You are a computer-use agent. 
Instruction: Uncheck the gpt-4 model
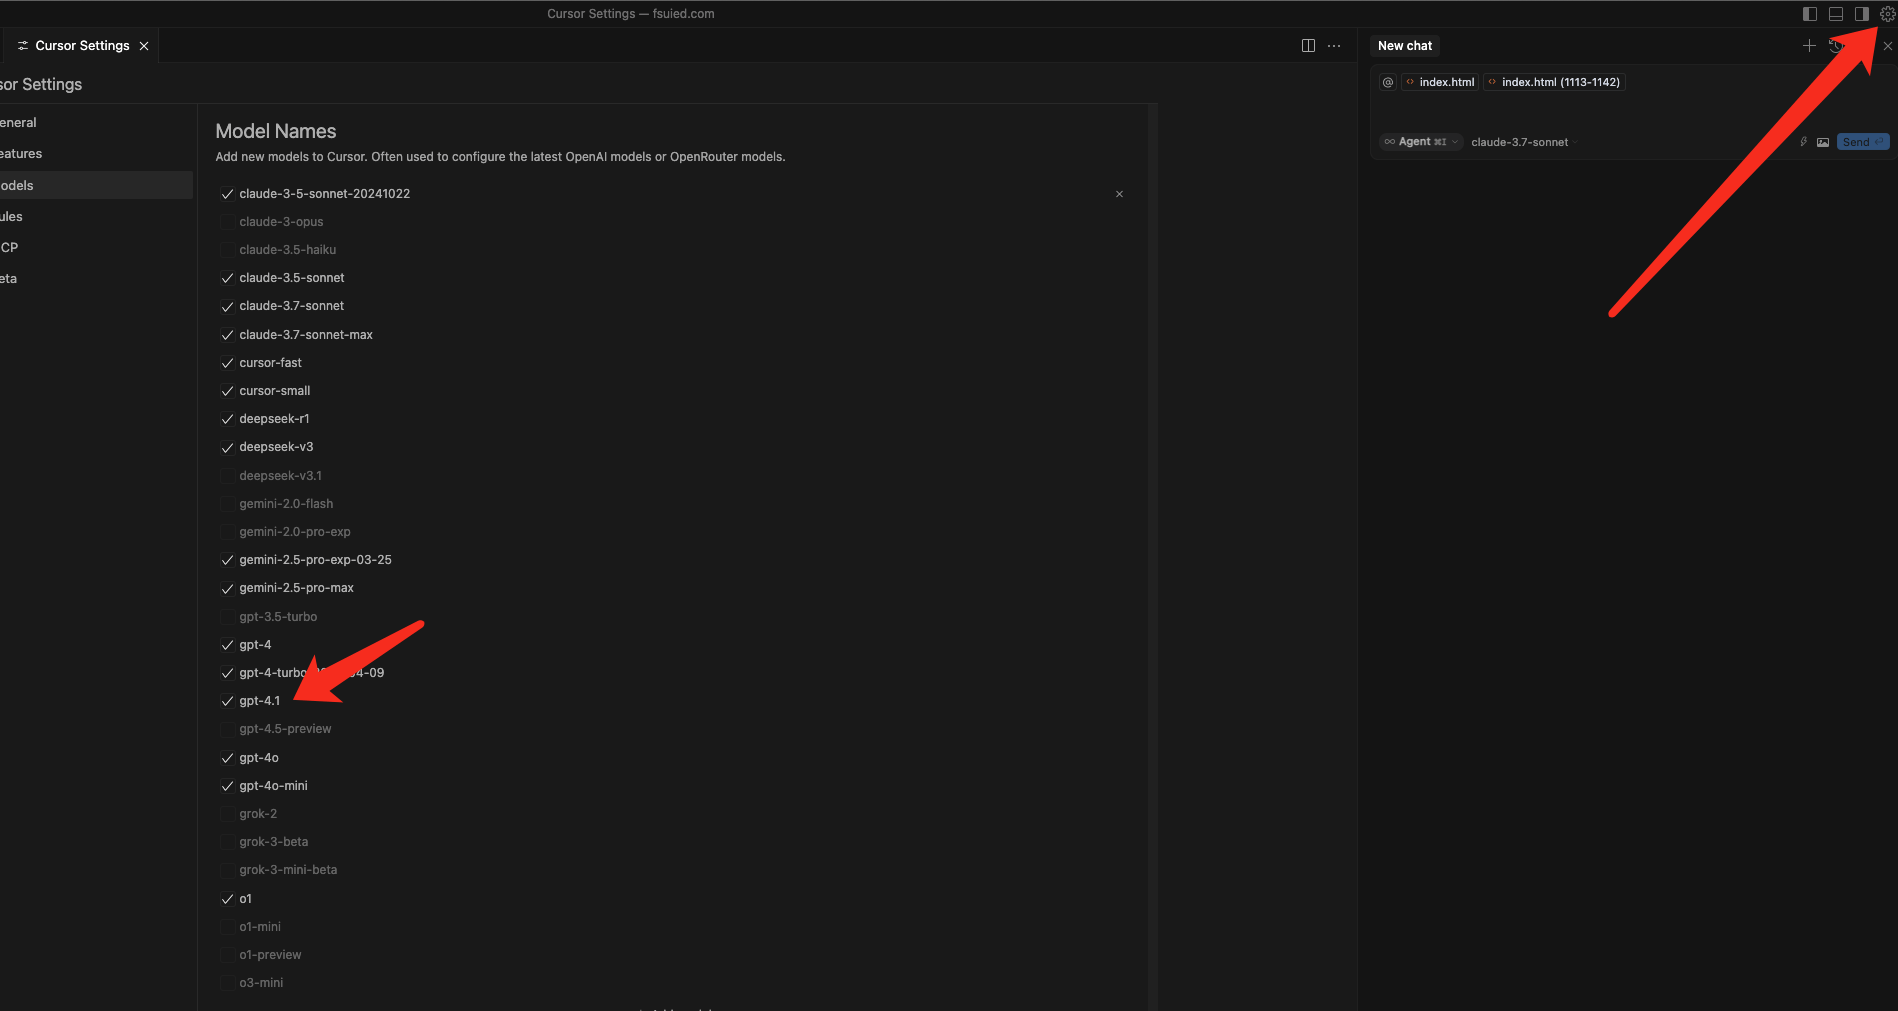pyautogui.click(x=227, y=645)
